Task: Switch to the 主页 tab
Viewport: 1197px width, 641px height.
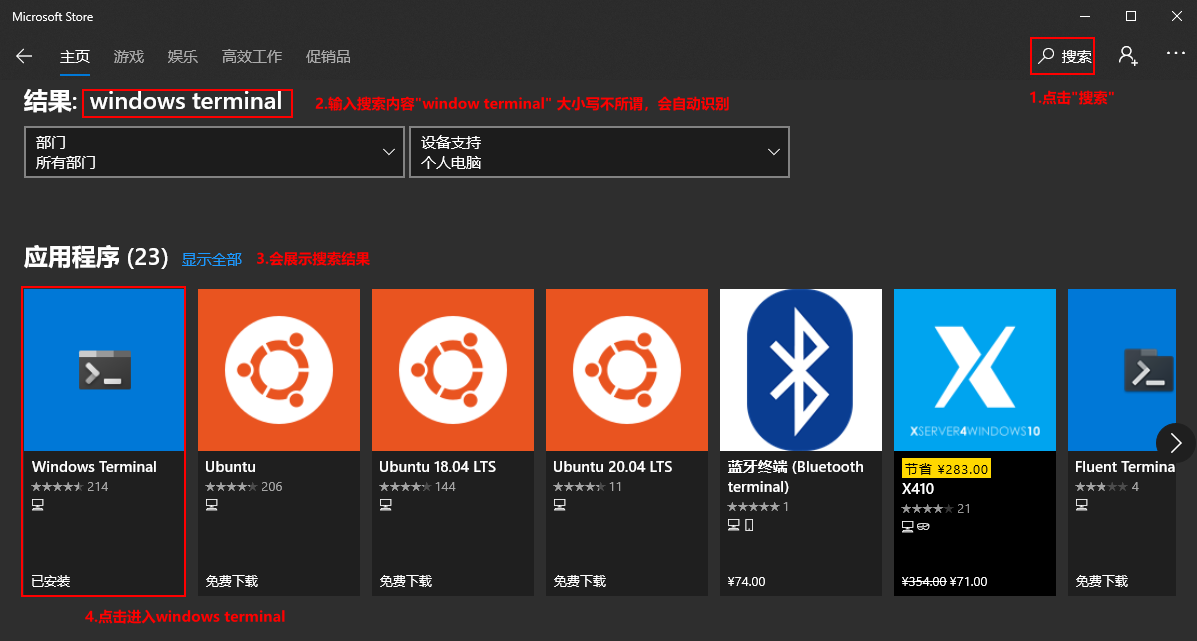Action: click(75, 56)
